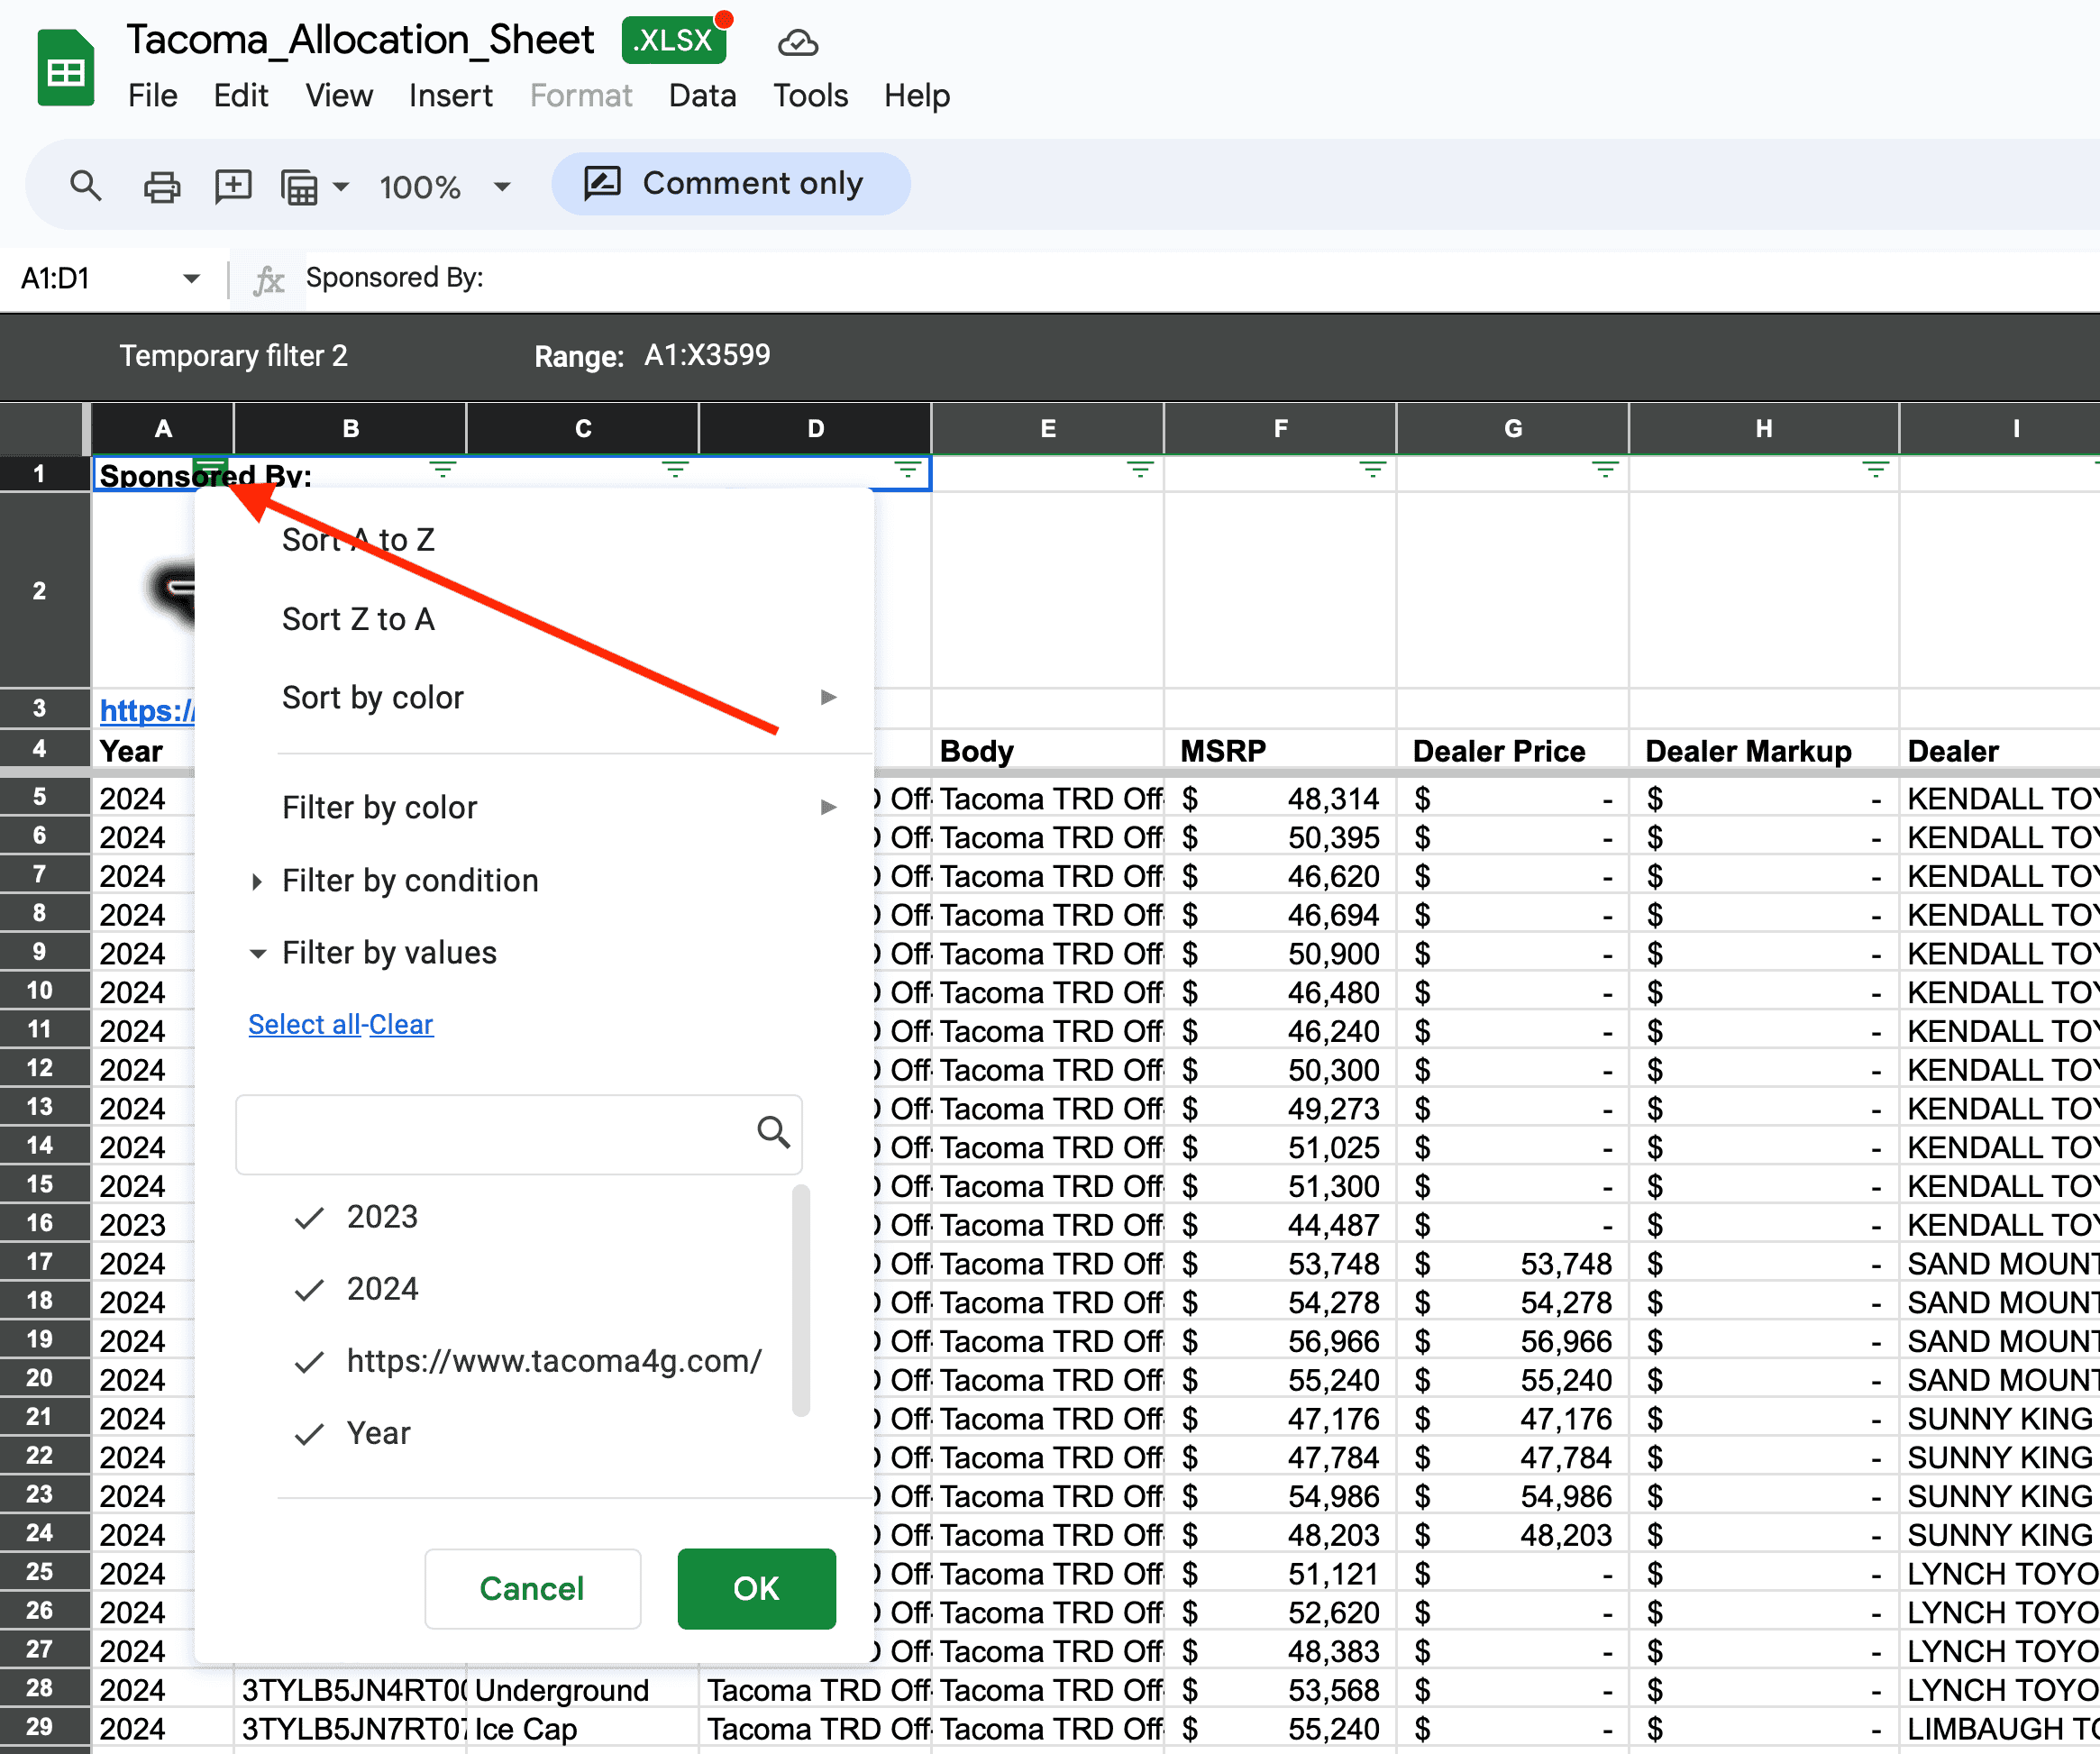The width and height of the screenshot is (2100, 1754).
Task: Open the Tools menu
Action: [x=810, y=96]
